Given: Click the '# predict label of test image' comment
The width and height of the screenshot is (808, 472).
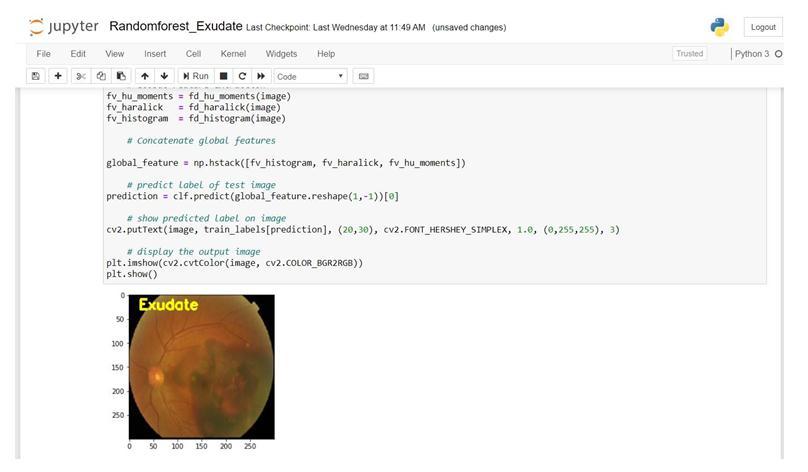Looking at the screenshot, I should click(201, 185).
